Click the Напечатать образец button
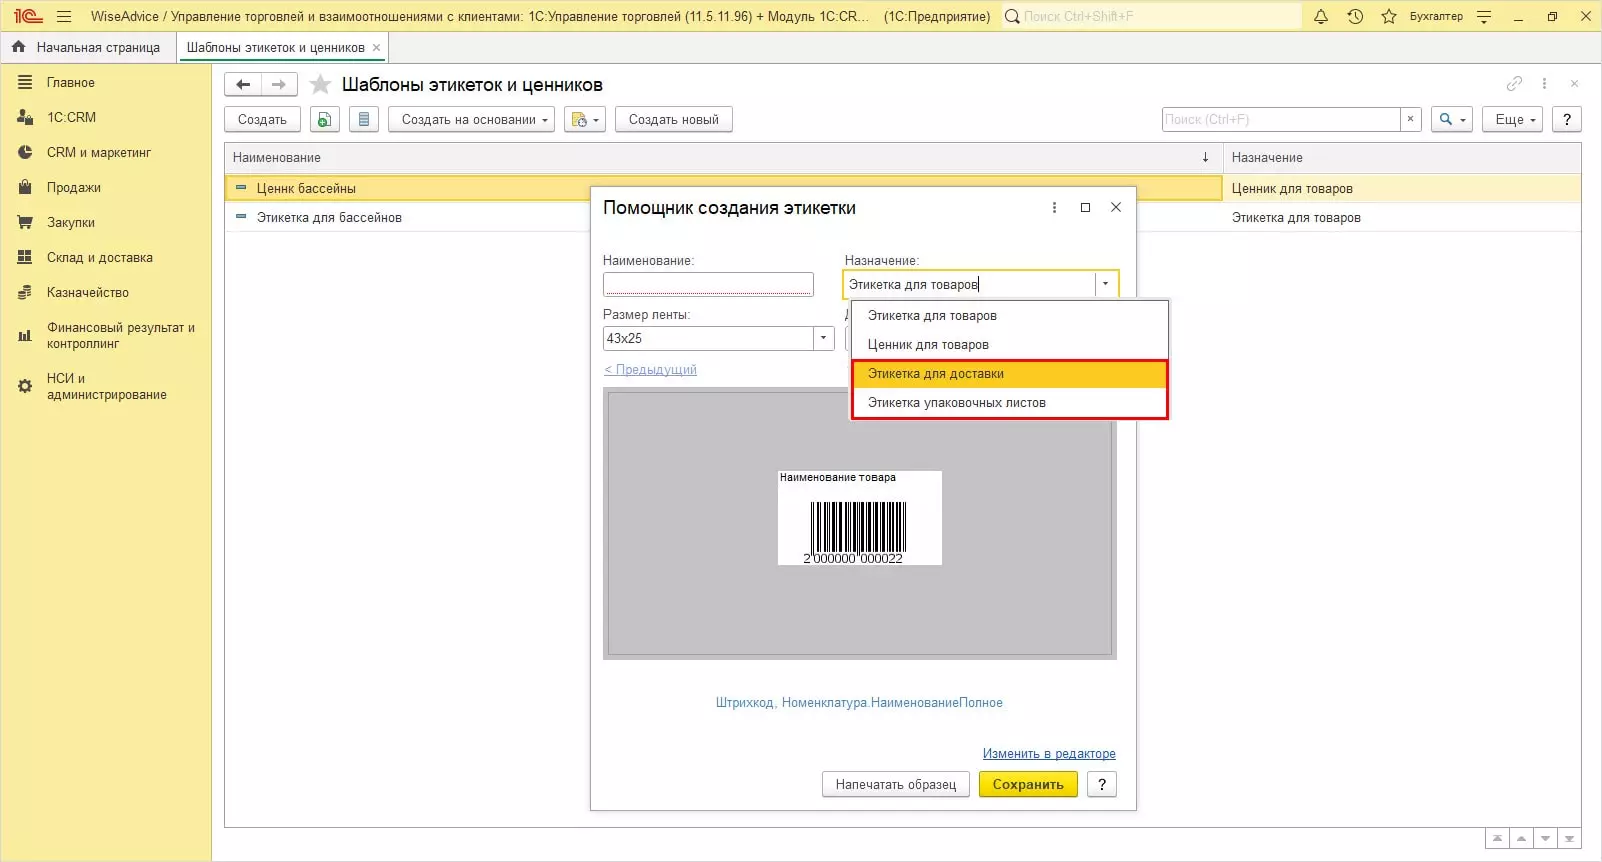This screenshot has width=1602, height=862. tap(895, 784)
